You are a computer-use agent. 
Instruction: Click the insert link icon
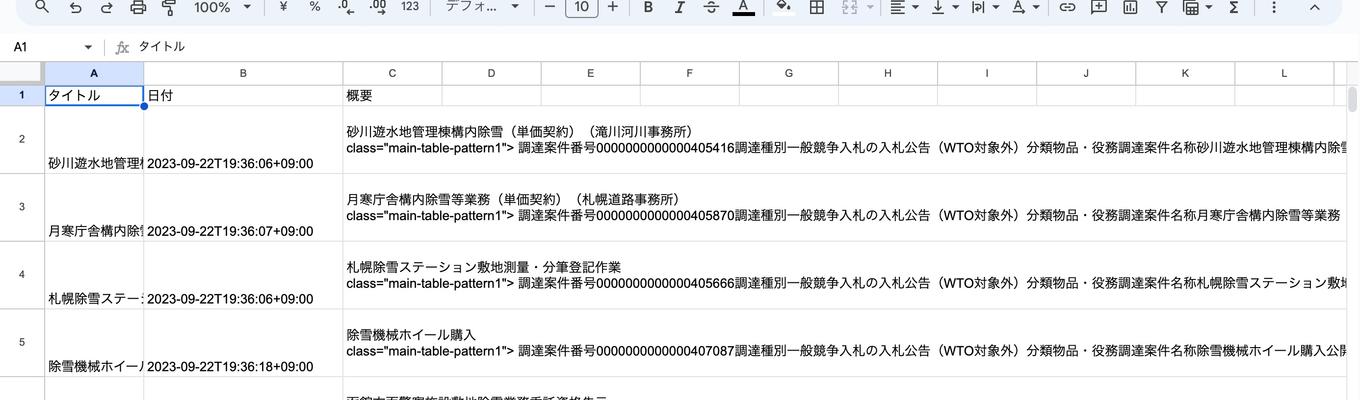pyautogui.click(x=1067, y=7)
